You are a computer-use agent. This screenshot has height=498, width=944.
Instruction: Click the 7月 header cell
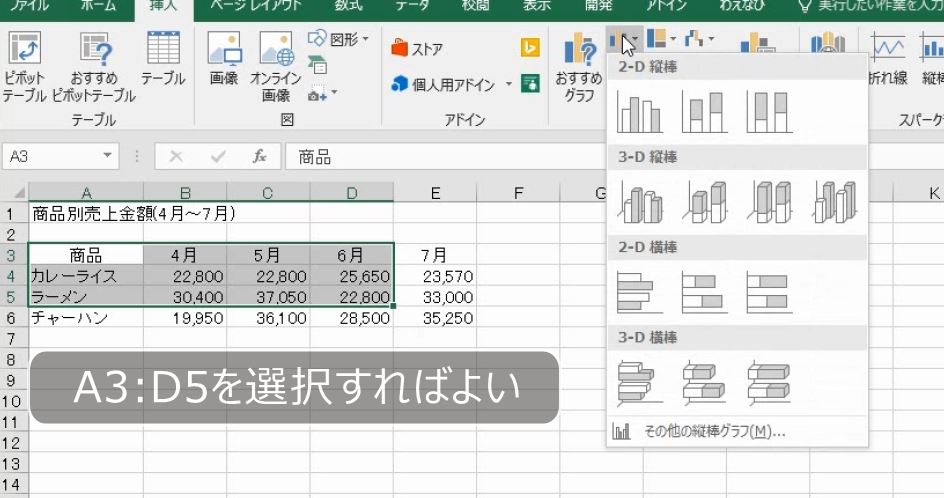435,255
